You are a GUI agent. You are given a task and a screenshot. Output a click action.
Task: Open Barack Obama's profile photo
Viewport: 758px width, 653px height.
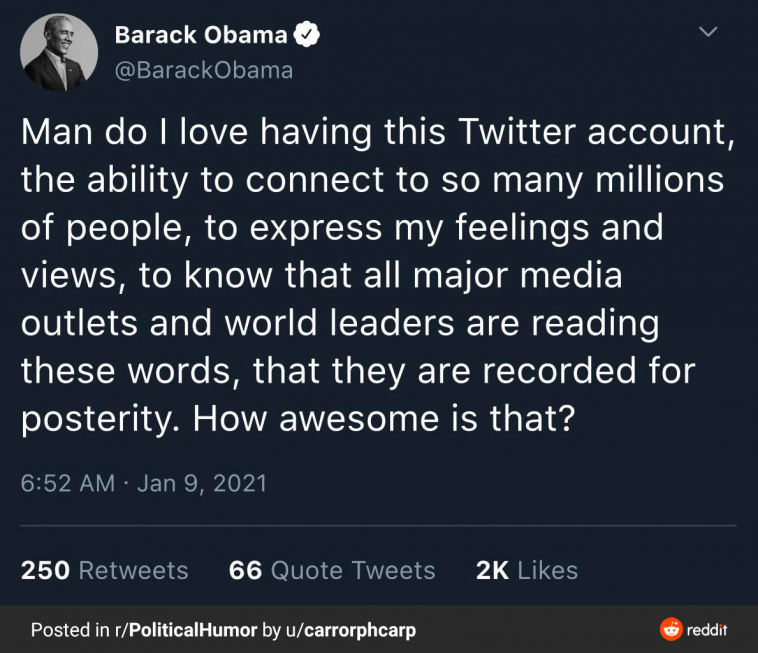[x=59, y=53]
